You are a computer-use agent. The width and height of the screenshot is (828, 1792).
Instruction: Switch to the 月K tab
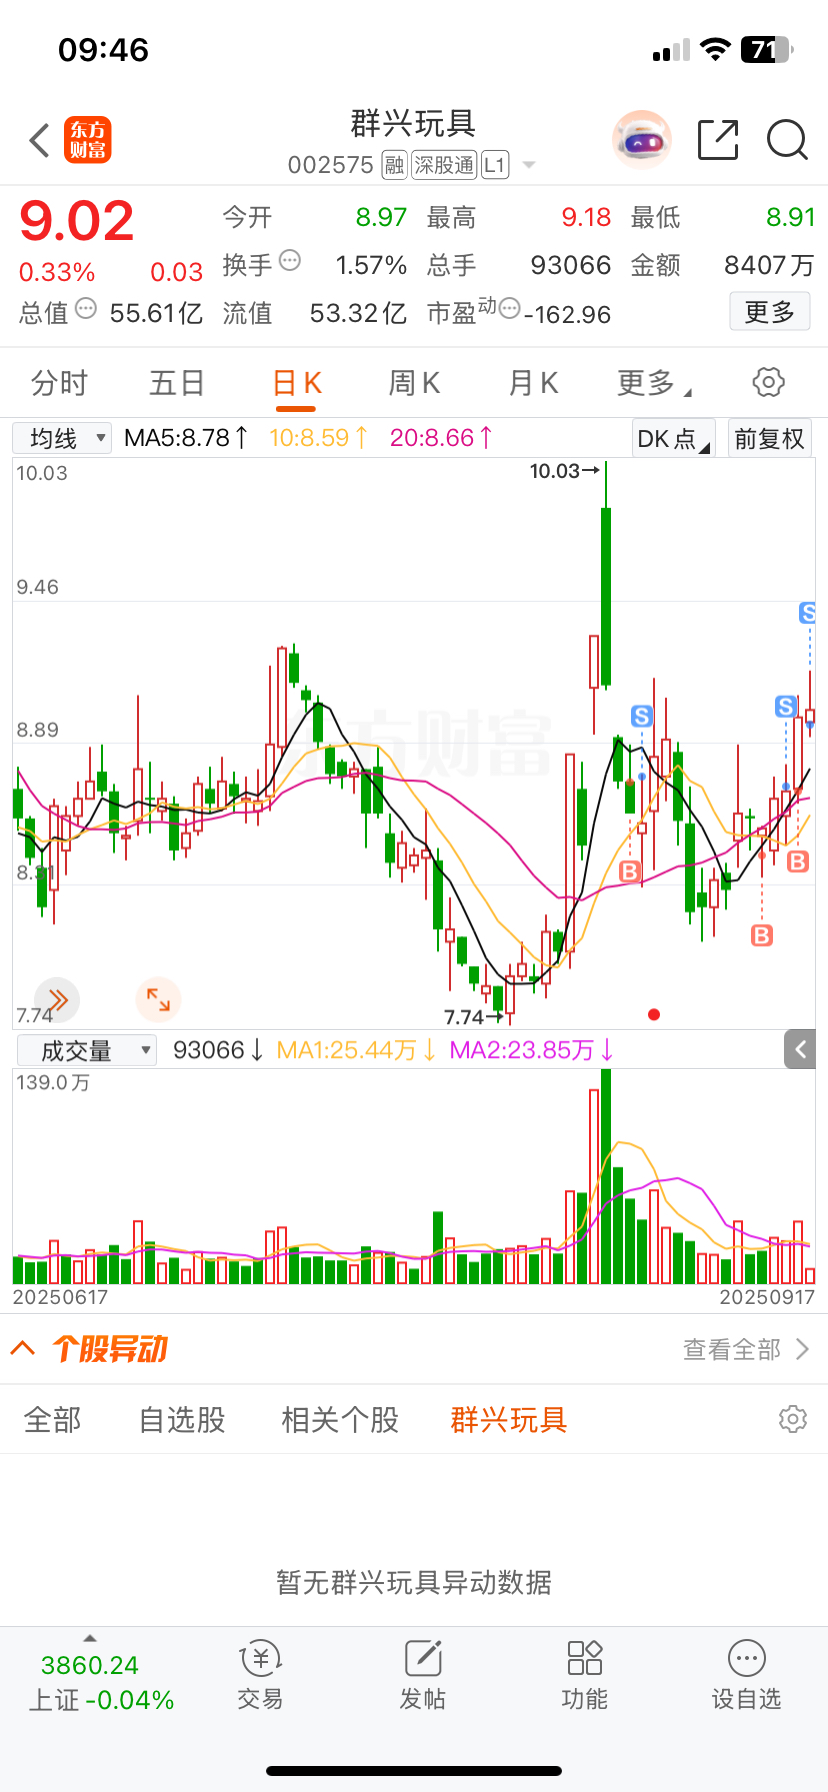coord(533,383)
